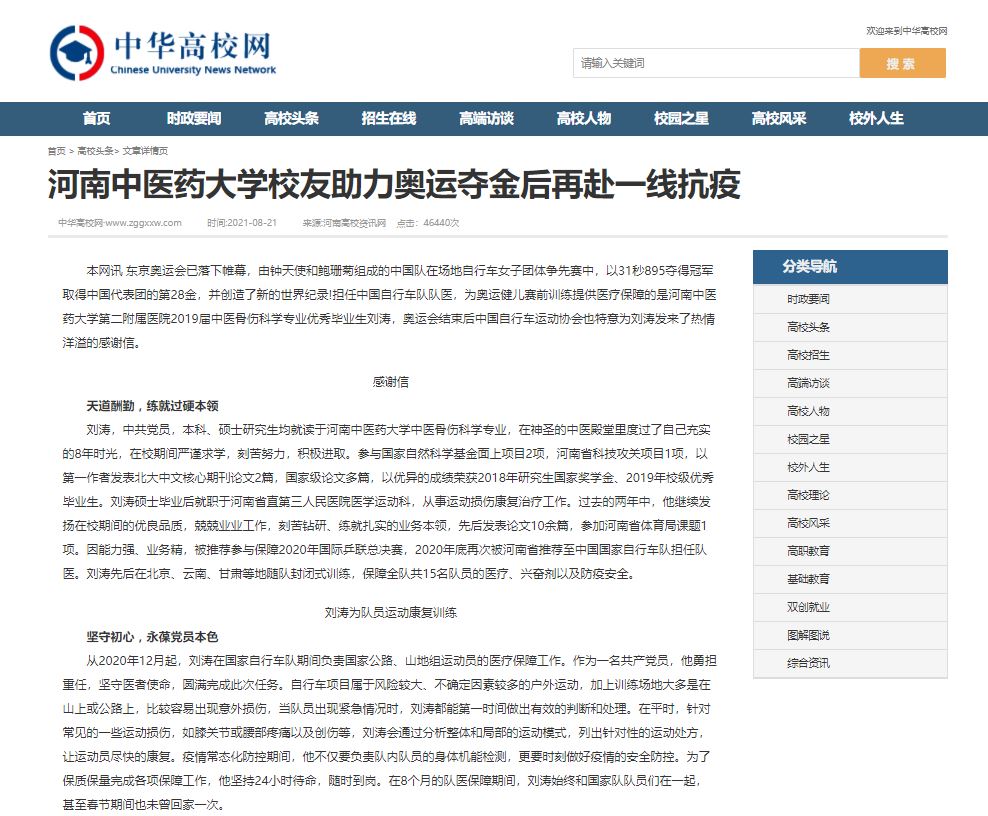Click the 首页 breadcrumb link
This screenshot has width=988, height=816.
(x=56, y=151)
